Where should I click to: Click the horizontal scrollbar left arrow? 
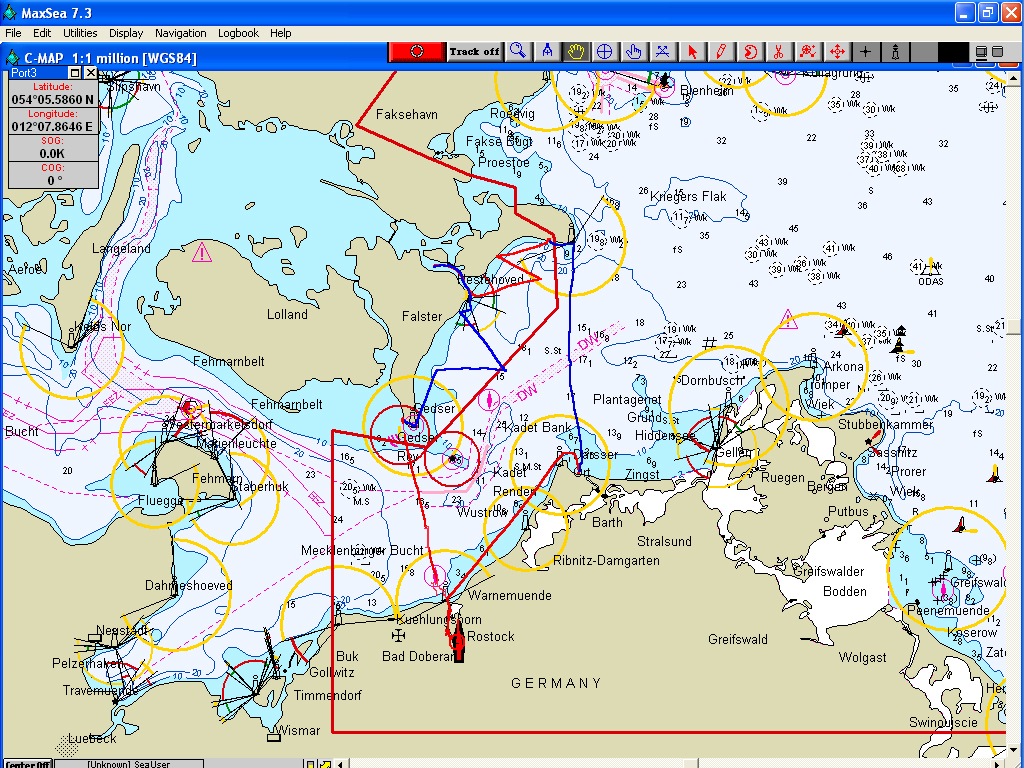340,764
